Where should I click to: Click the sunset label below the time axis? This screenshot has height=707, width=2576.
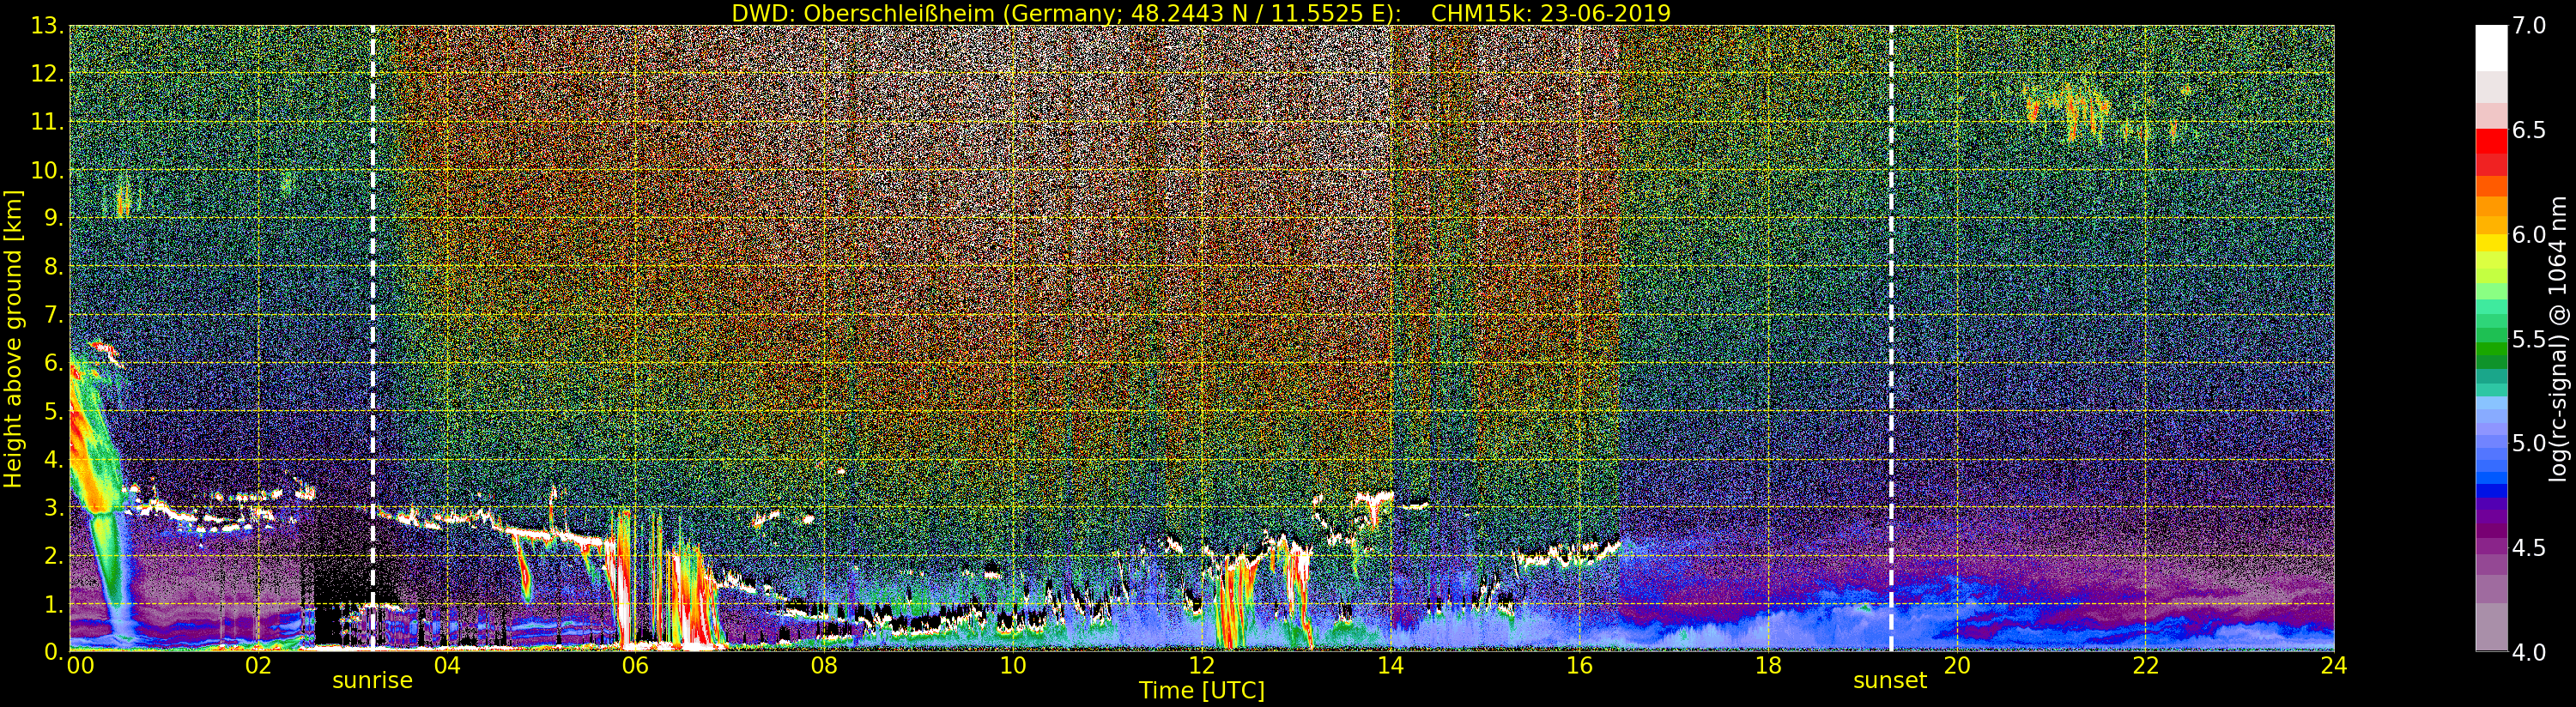(x=1889, y=681)
